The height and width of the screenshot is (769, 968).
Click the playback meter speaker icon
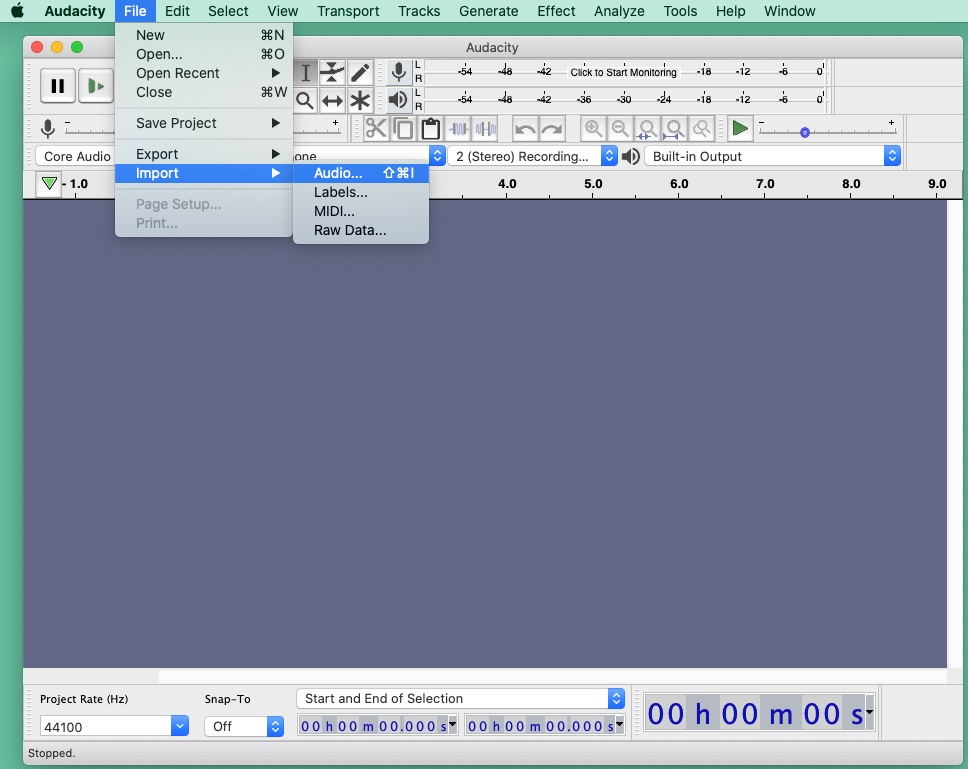click(399, 99)
